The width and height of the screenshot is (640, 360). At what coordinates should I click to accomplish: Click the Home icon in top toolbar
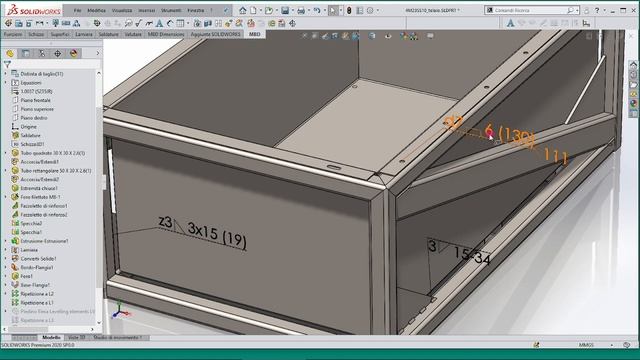242,11
